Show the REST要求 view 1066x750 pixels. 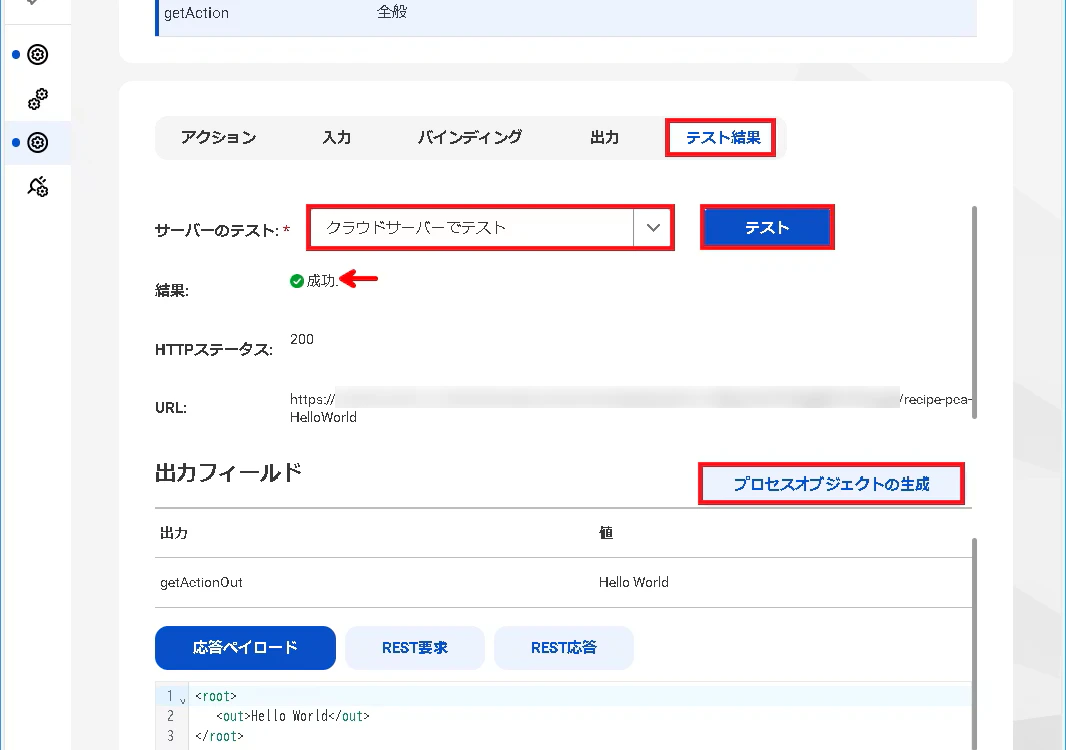point(415,647)
